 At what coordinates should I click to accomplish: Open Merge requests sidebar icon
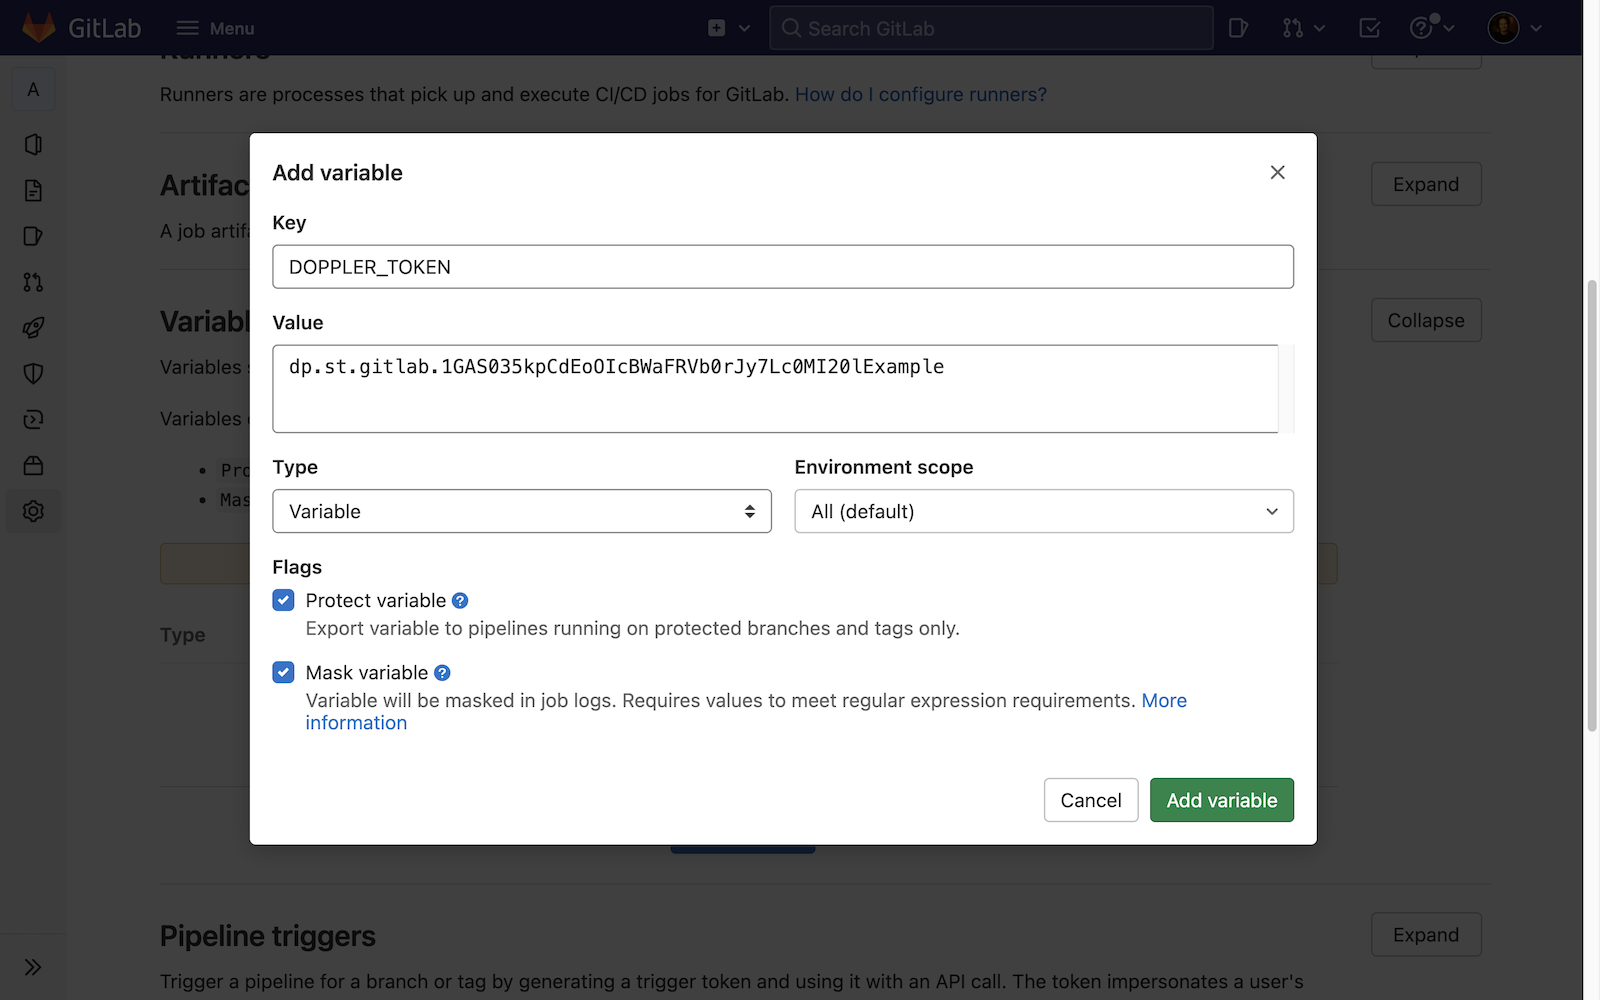[x=33, y=282]
